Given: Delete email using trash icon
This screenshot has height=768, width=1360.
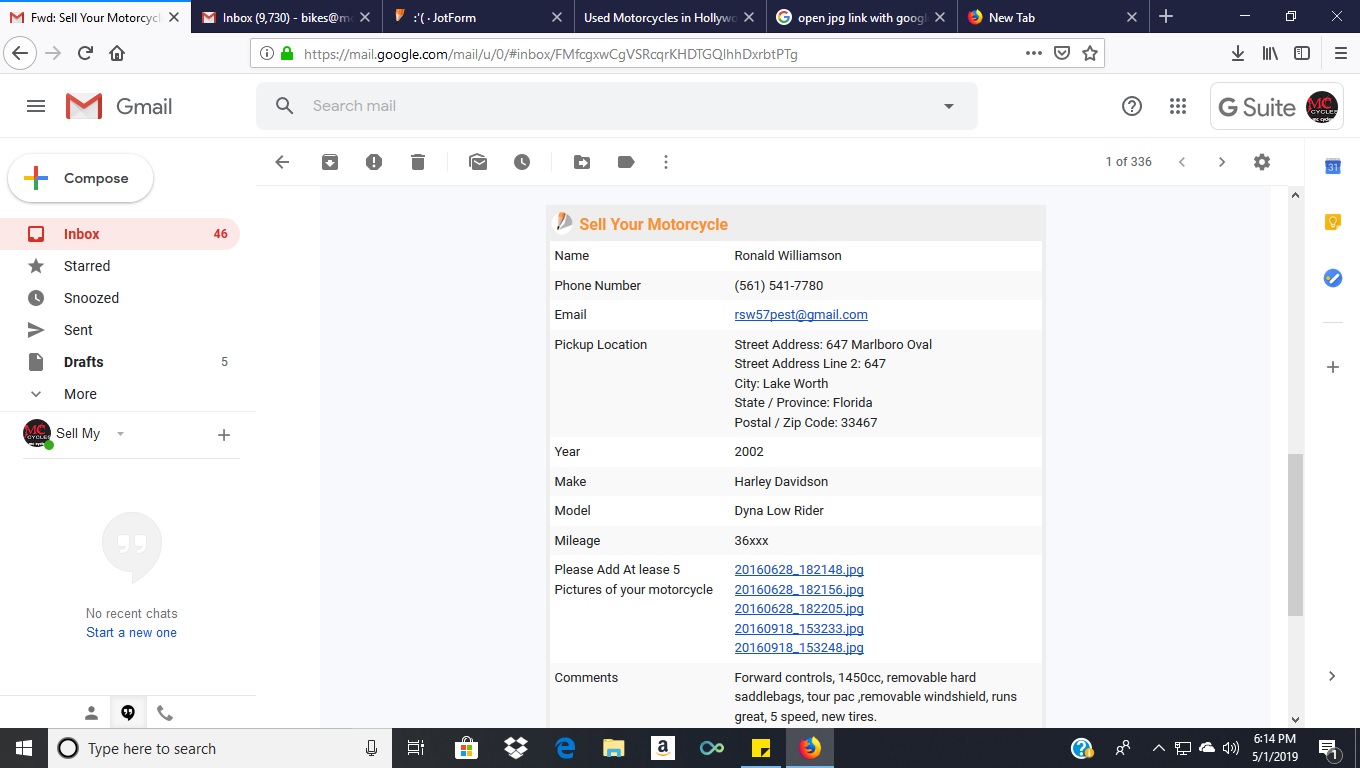Looking at the screenshot, I should tap(418, 162).
